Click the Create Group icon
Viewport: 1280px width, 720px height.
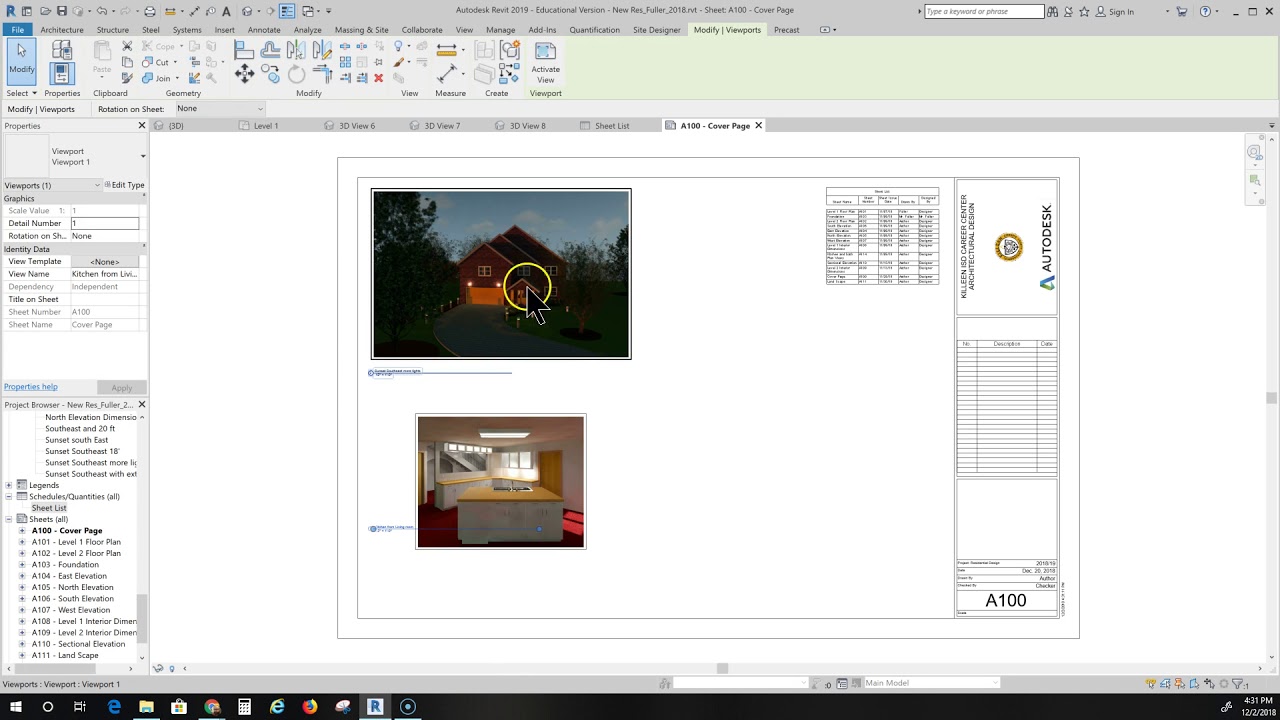point(510,49)
